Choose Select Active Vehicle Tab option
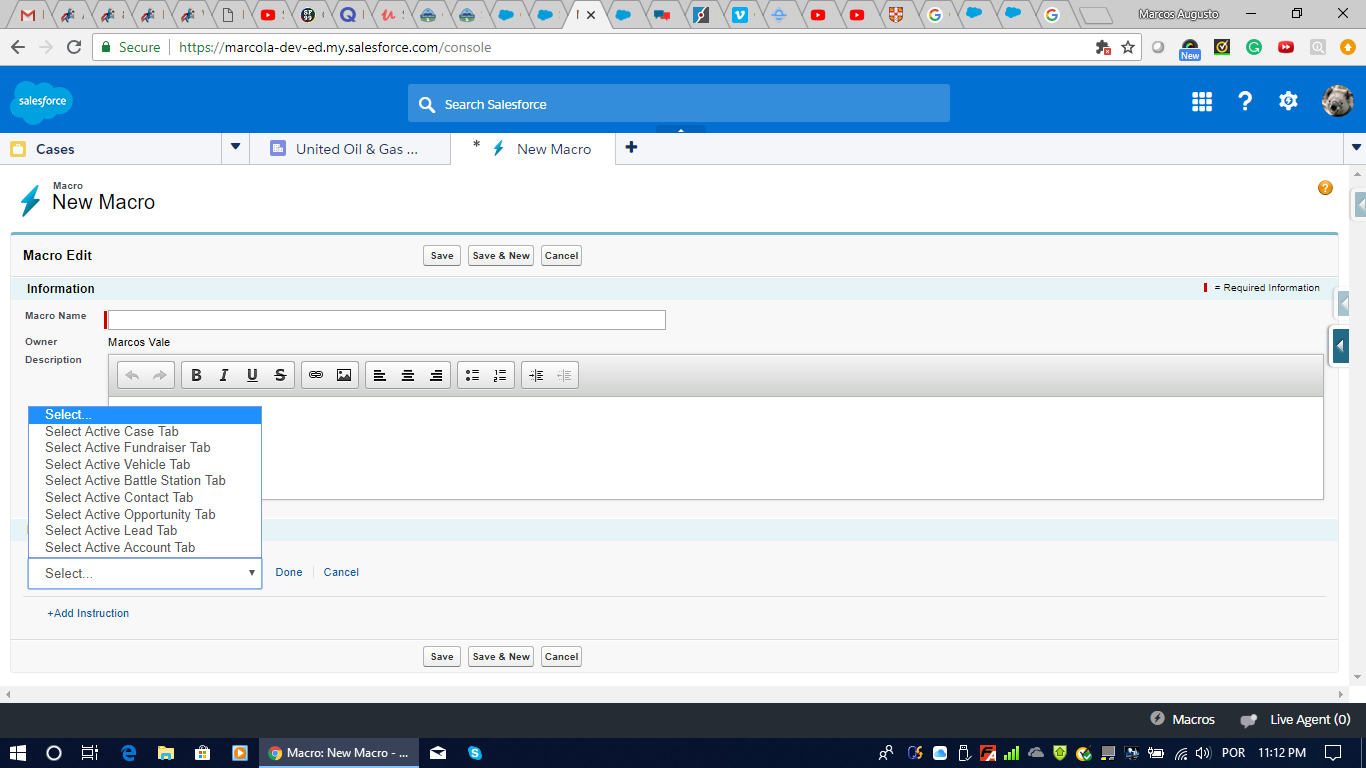This screenshot has height=768, width=1366. (x=145, y=464)
